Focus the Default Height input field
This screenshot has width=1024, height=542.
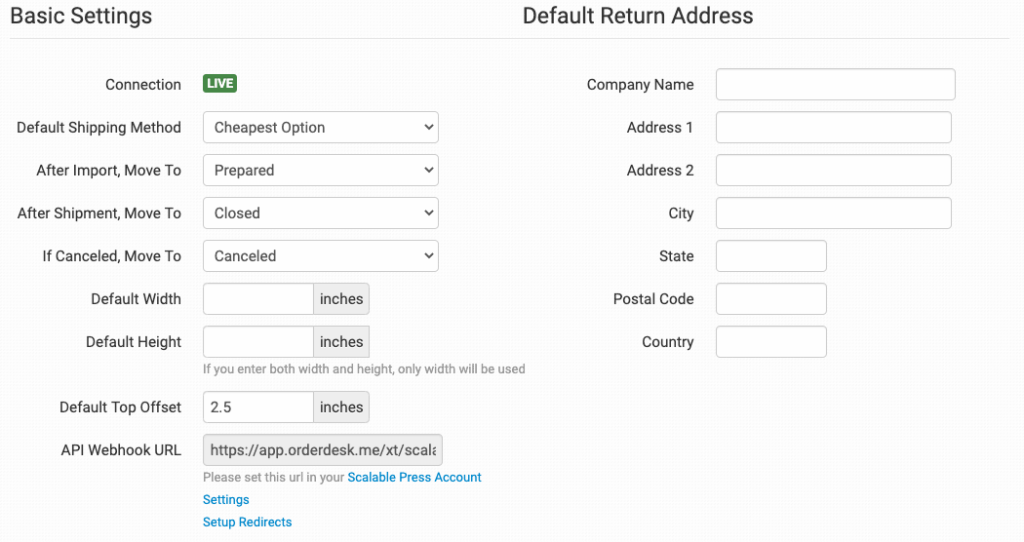(258, 342)
